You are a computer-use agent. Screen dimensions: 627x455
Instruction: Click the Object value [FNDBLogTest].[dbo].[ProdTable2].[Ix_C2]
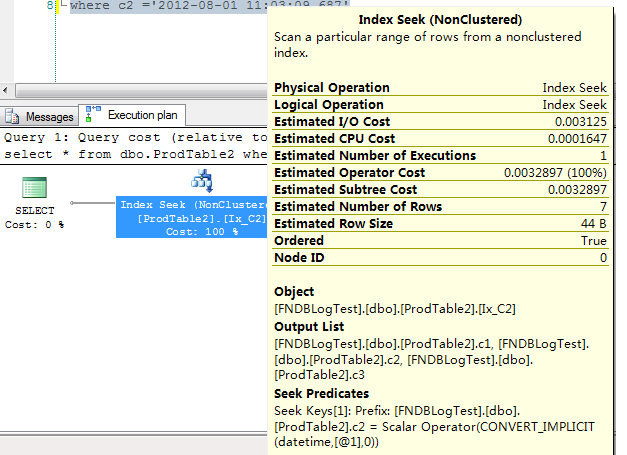[395, 309]
